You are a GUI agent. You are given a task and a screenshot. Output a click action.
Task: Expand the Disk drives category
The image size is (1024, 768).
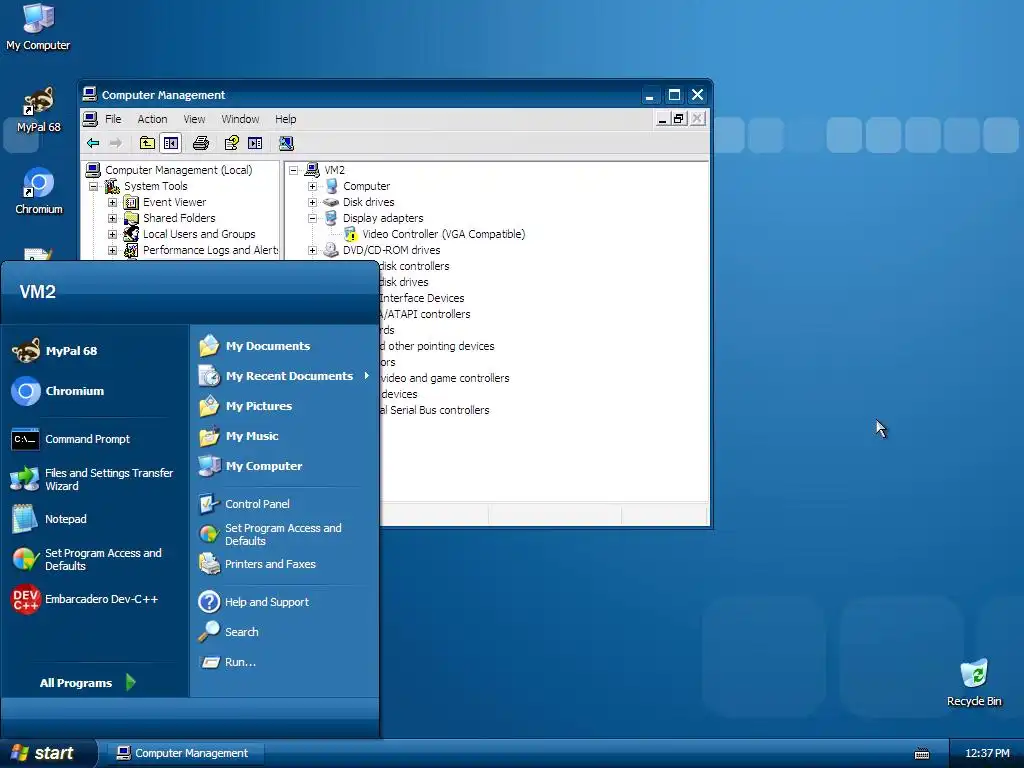(x=312, y=202)
